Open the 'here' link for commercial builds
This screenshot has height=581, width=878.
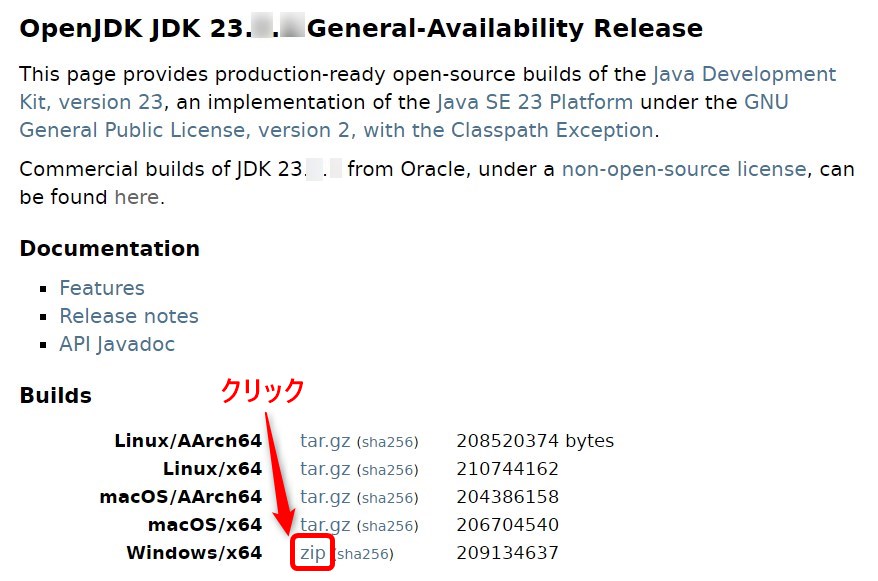tap(136, 197)
